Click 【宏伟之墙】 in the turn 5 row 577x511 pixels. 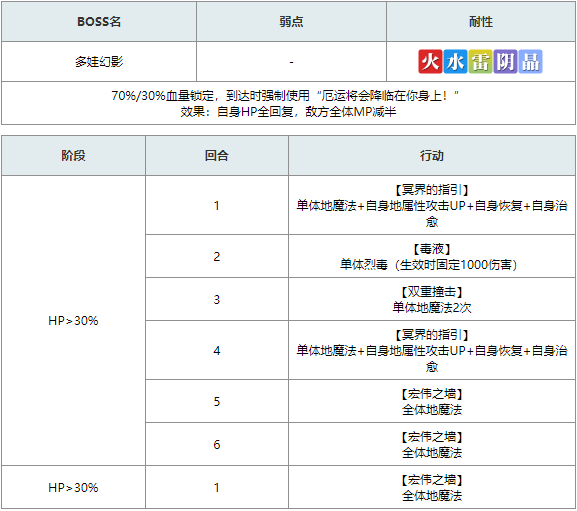click(432, 394)
